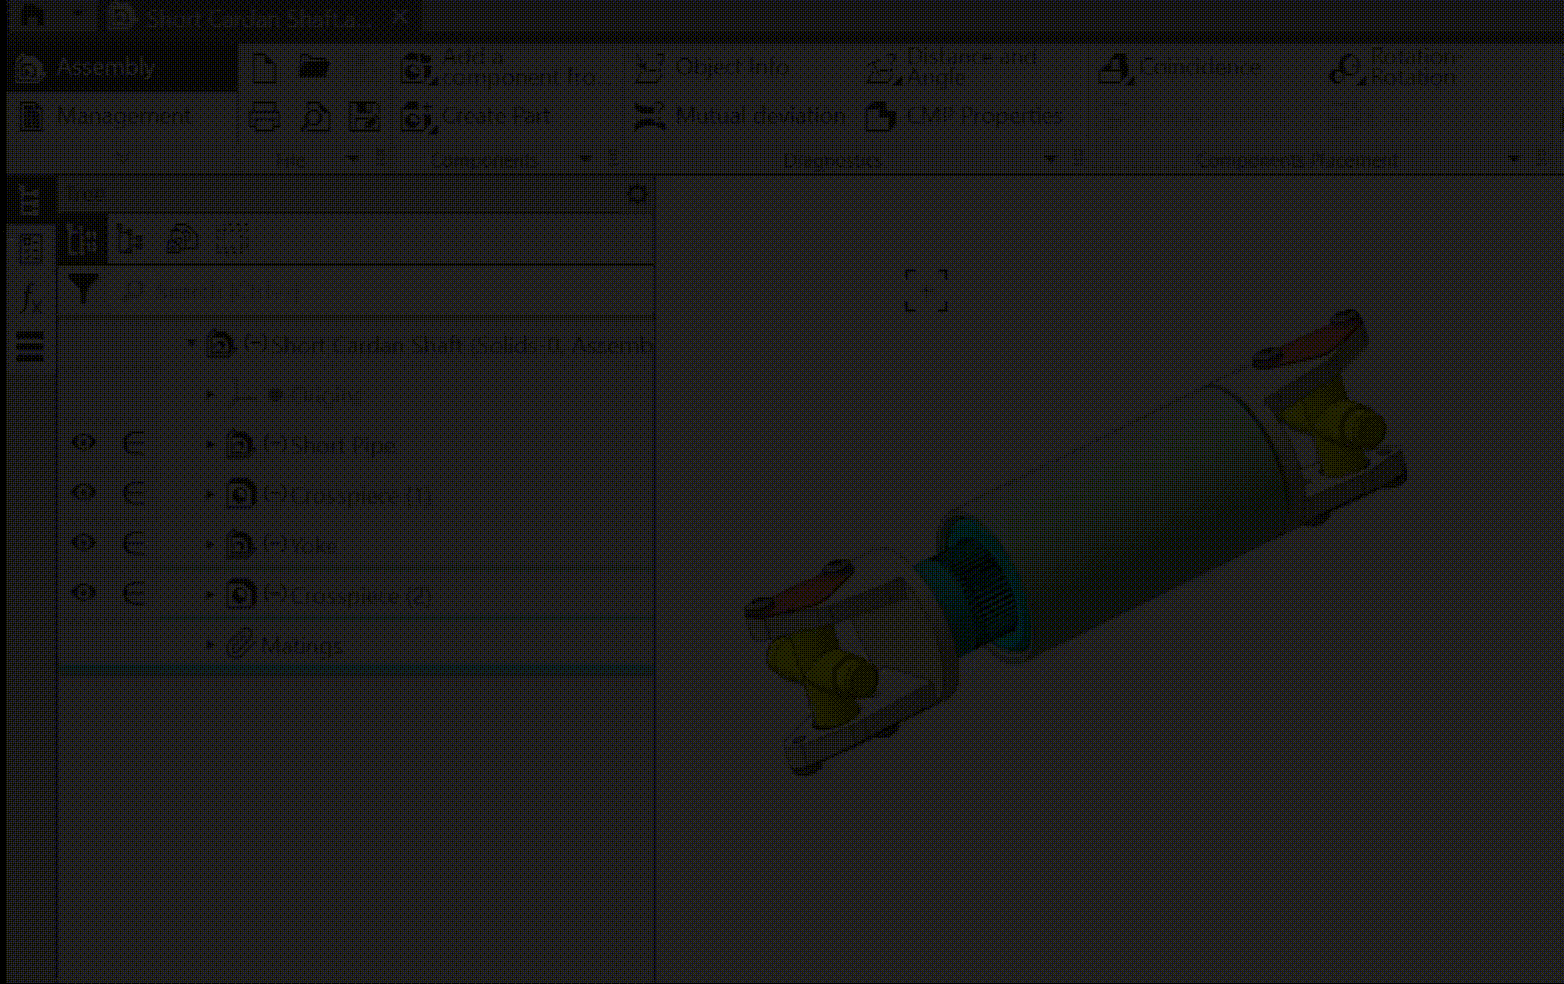The image size is (1564, 984).
Task: Hide the Short Pipe component
Action: [x=84, y=443]
